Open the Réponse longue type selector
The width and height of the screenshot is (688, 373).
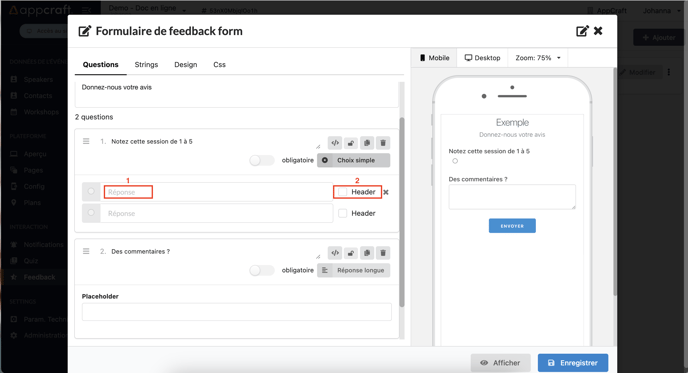pos(354,270)
